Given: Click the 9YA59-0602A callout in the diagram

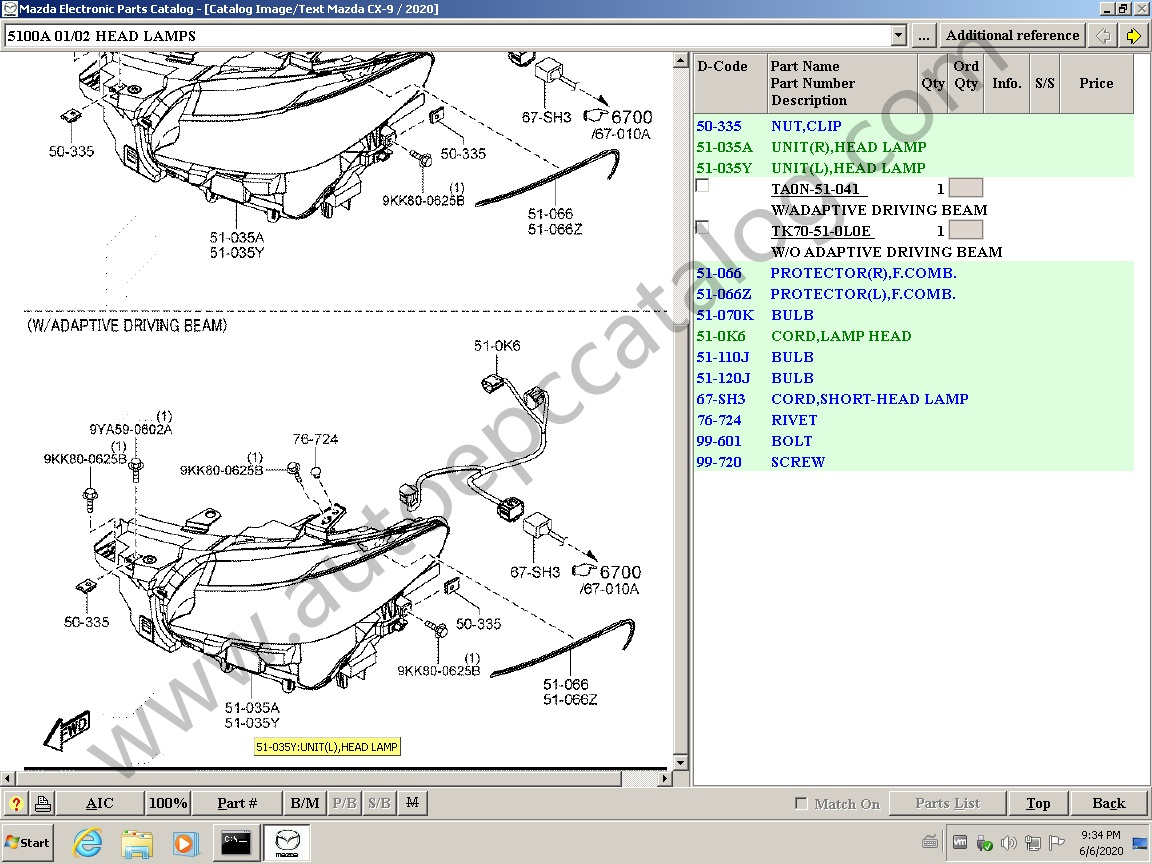Looking at the screenshot, I should pos(131,429).
